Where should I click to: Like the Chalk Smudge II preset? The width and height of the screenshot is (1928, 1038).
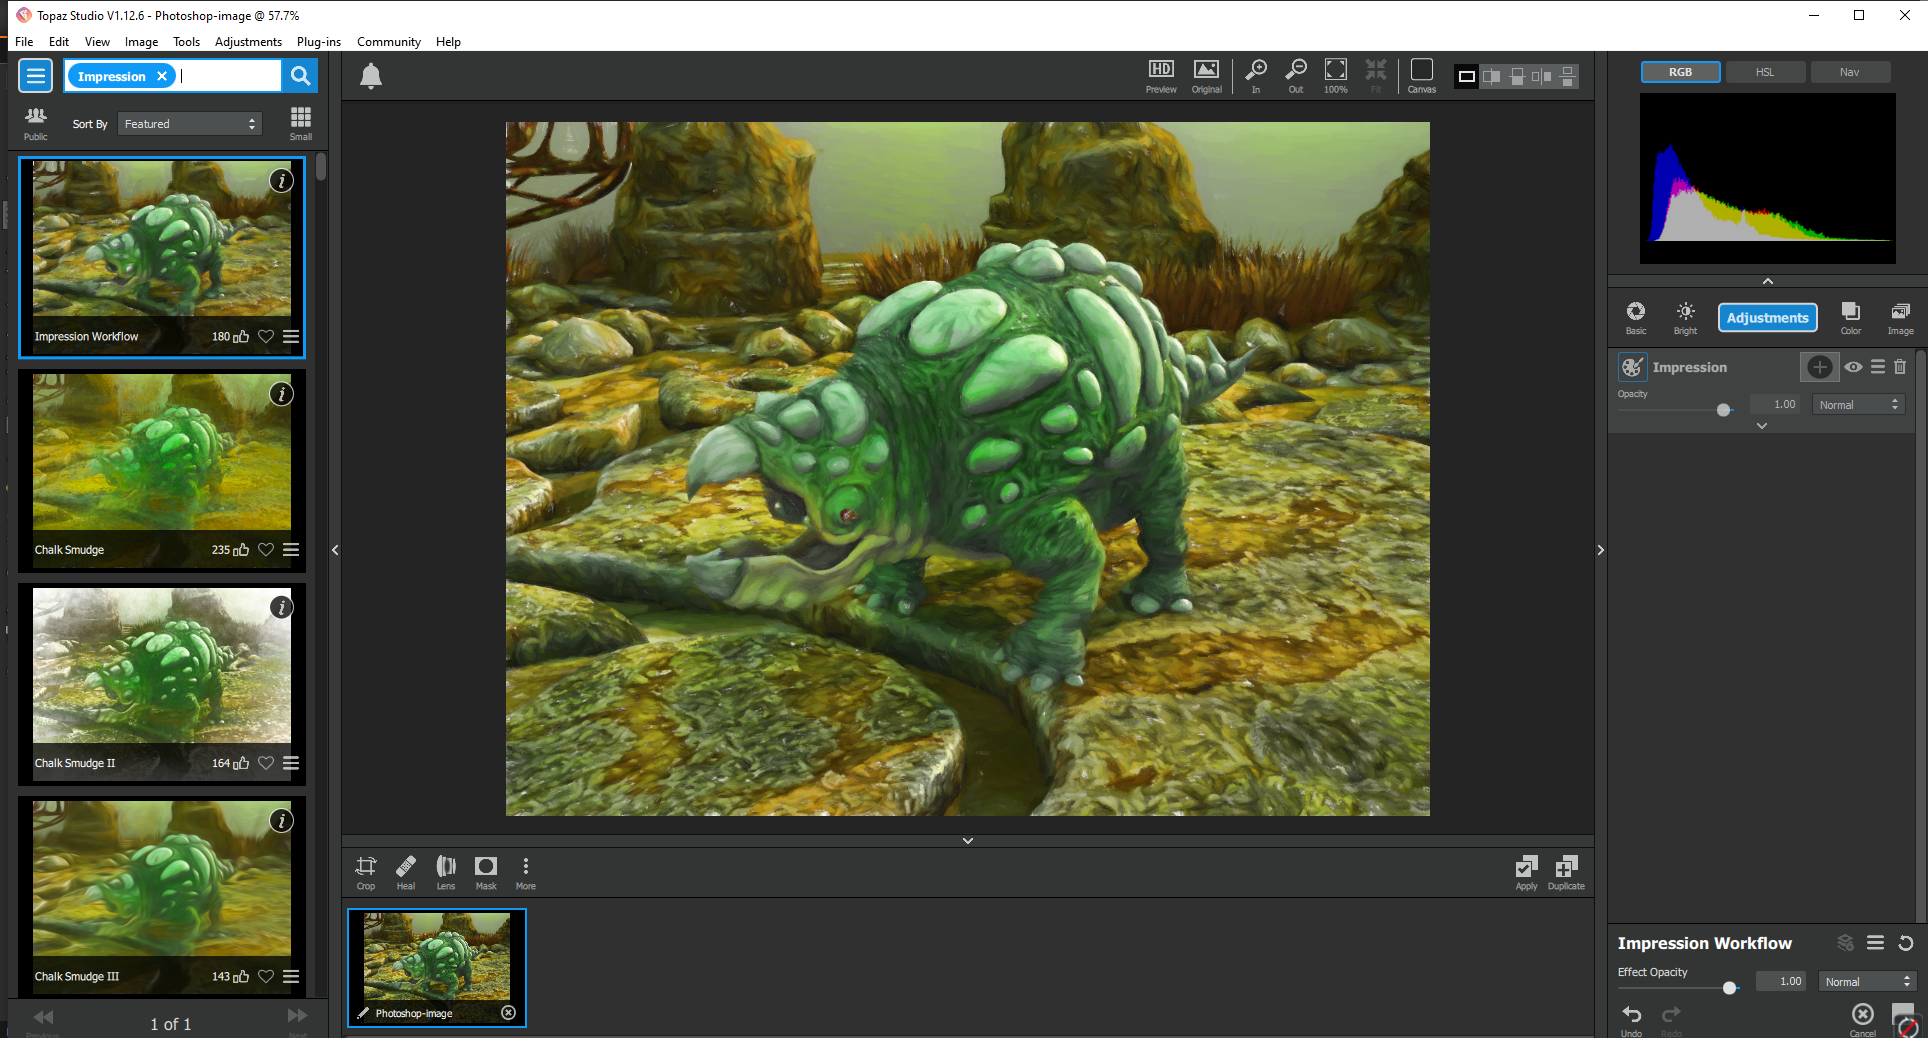point(241,763)
